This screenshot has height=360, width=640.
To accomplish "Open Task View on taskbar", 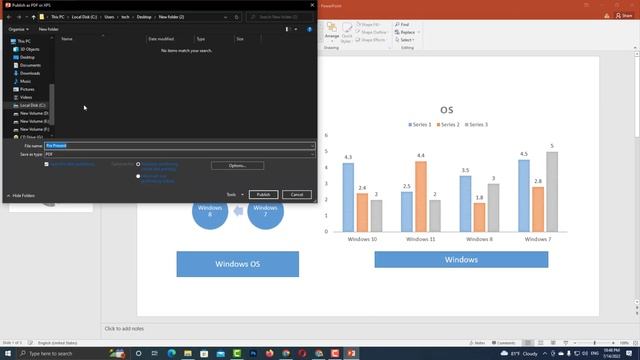I will point(155,353).
